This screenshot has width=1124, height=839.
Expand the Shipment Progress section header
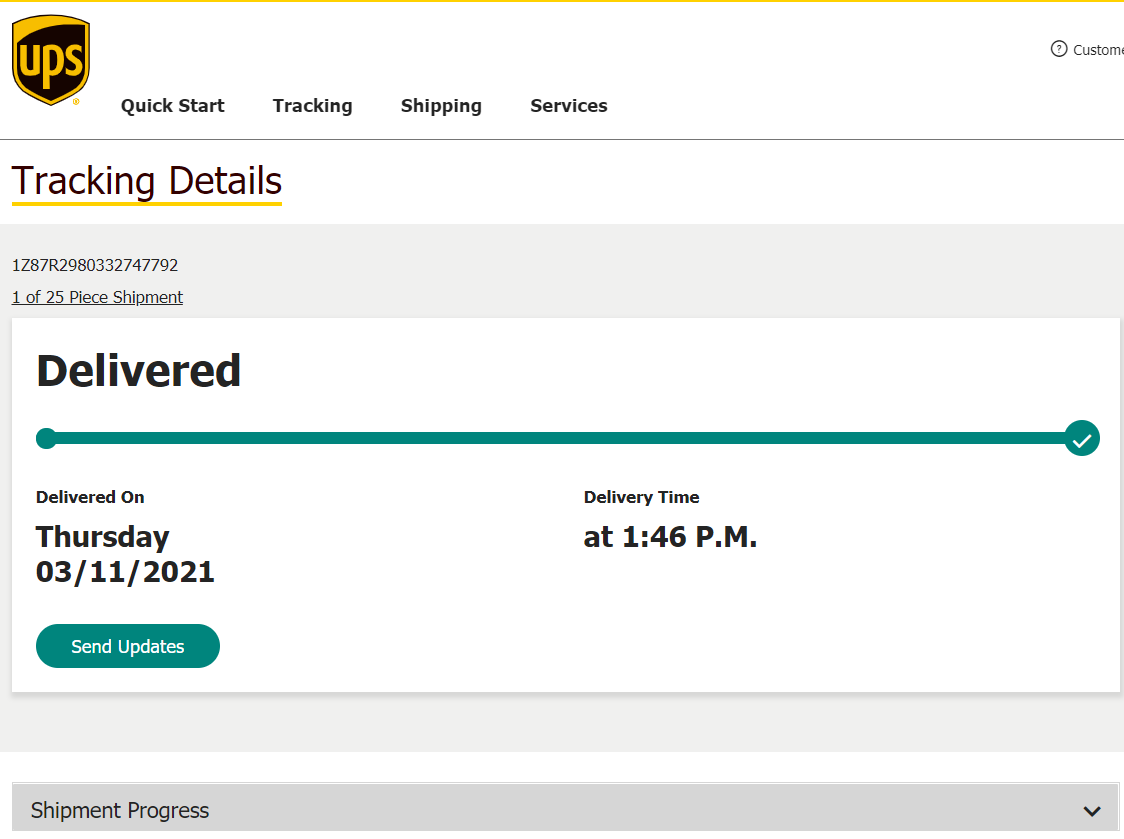click(120, 810)
